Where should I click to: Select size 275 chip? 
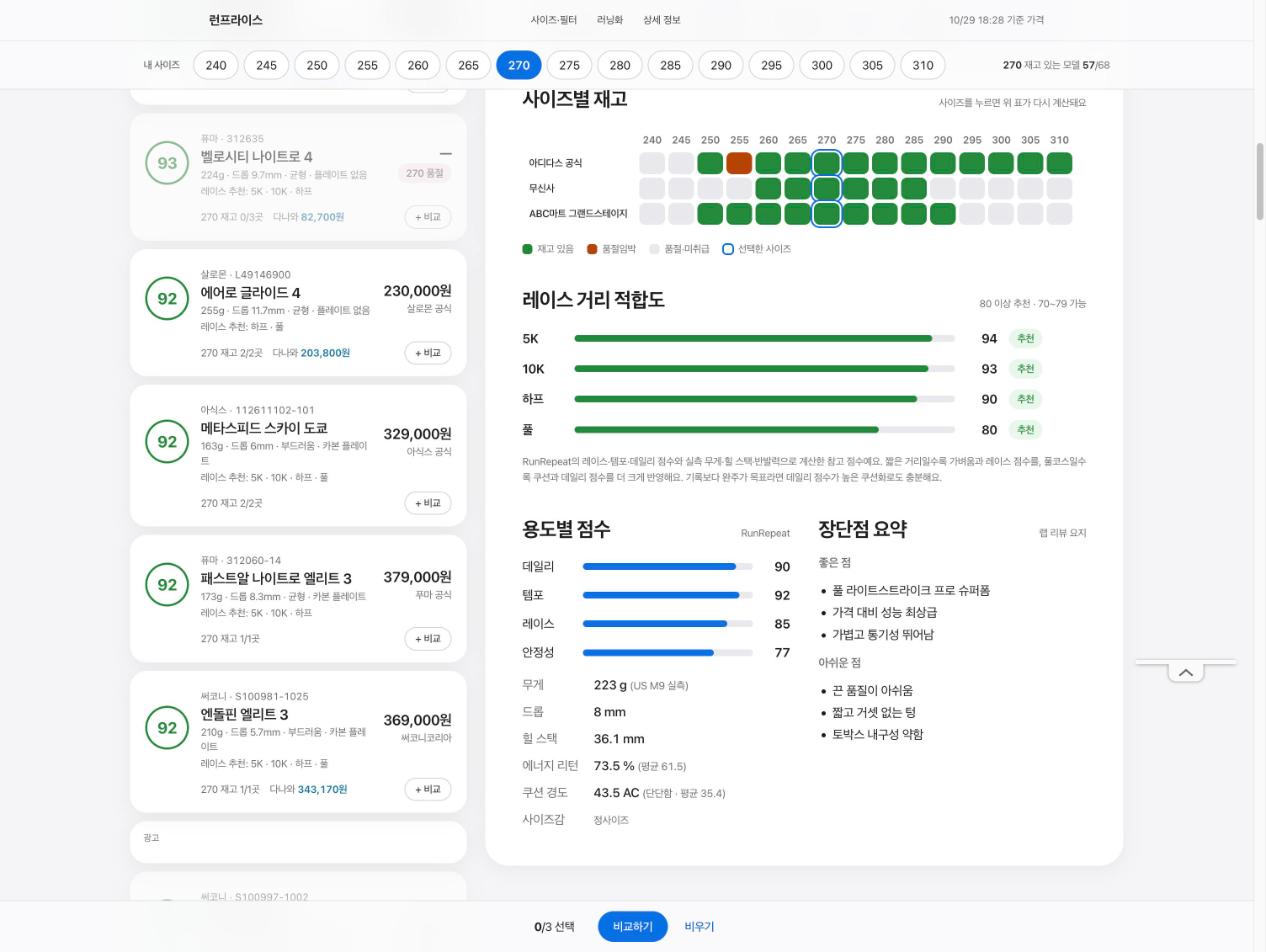[569, 65]
